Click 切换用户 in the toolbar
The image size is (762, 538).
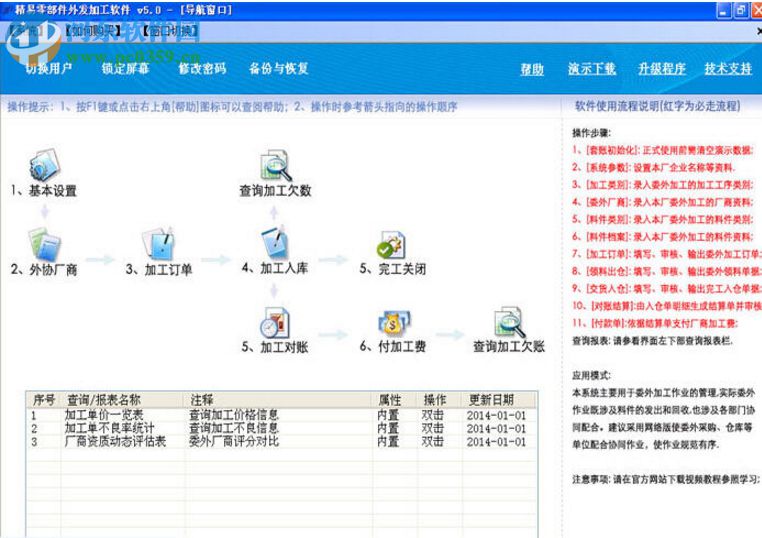point(48,69)
